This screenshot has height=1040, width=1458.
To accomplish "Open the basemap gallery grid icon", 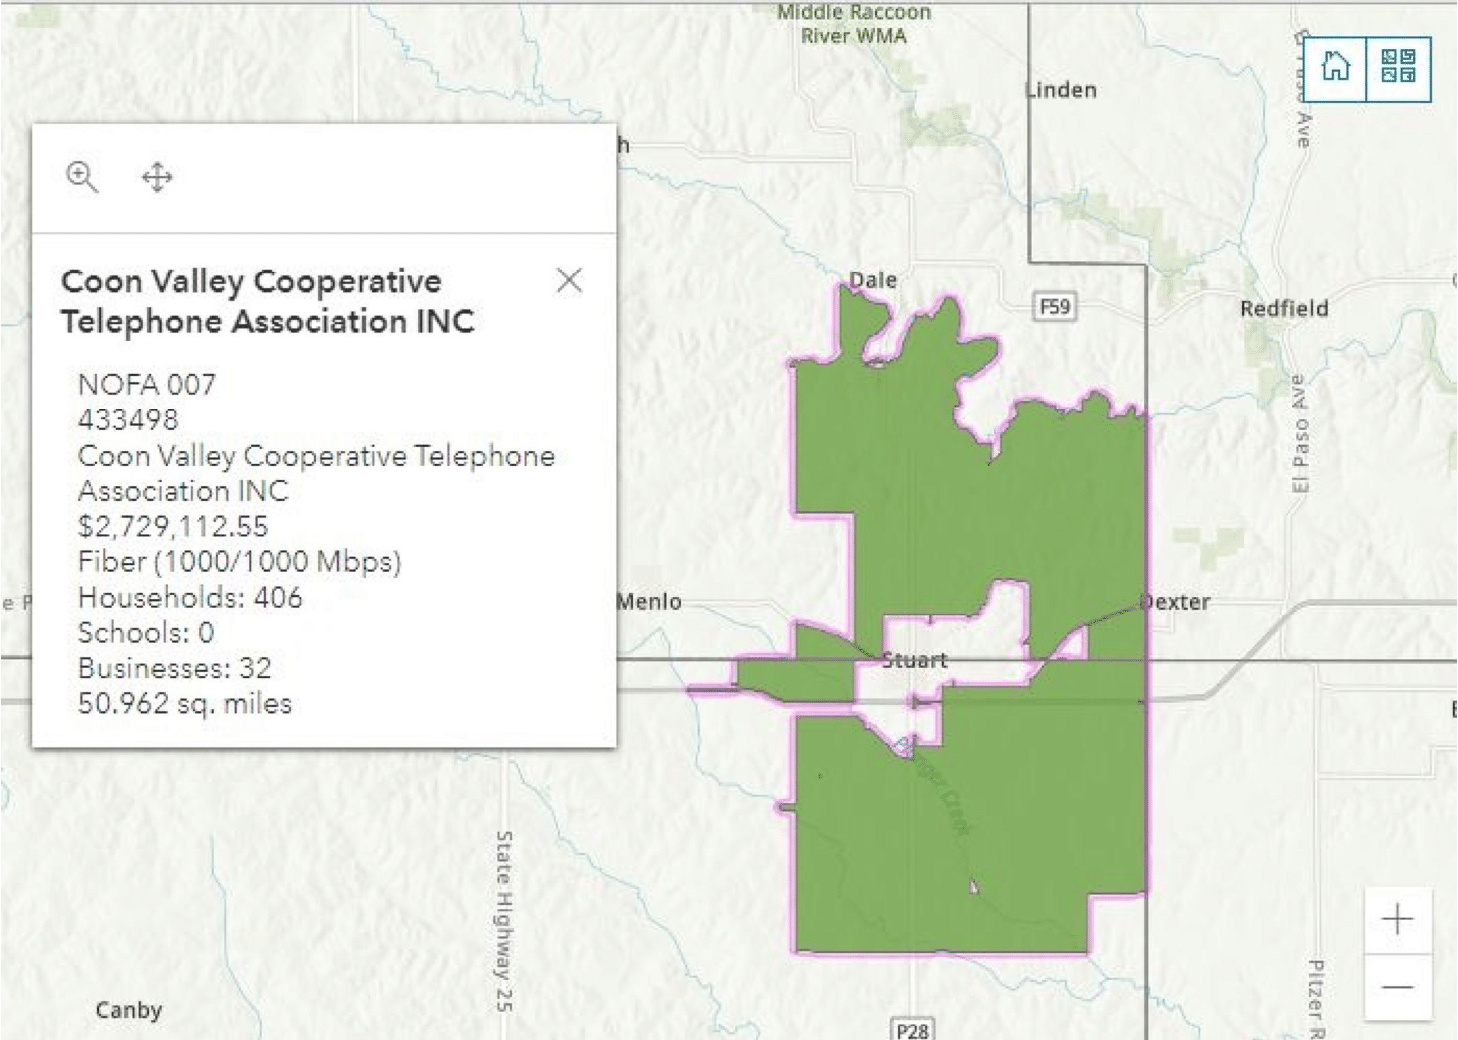I will tap(1398, 68).
